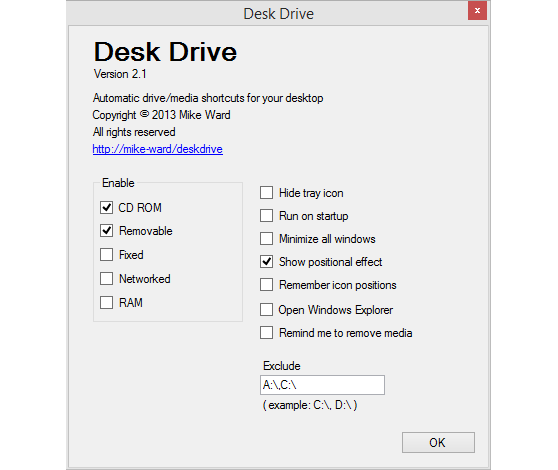
Task: Tick the Hide tray icon option
Action: 267,192
